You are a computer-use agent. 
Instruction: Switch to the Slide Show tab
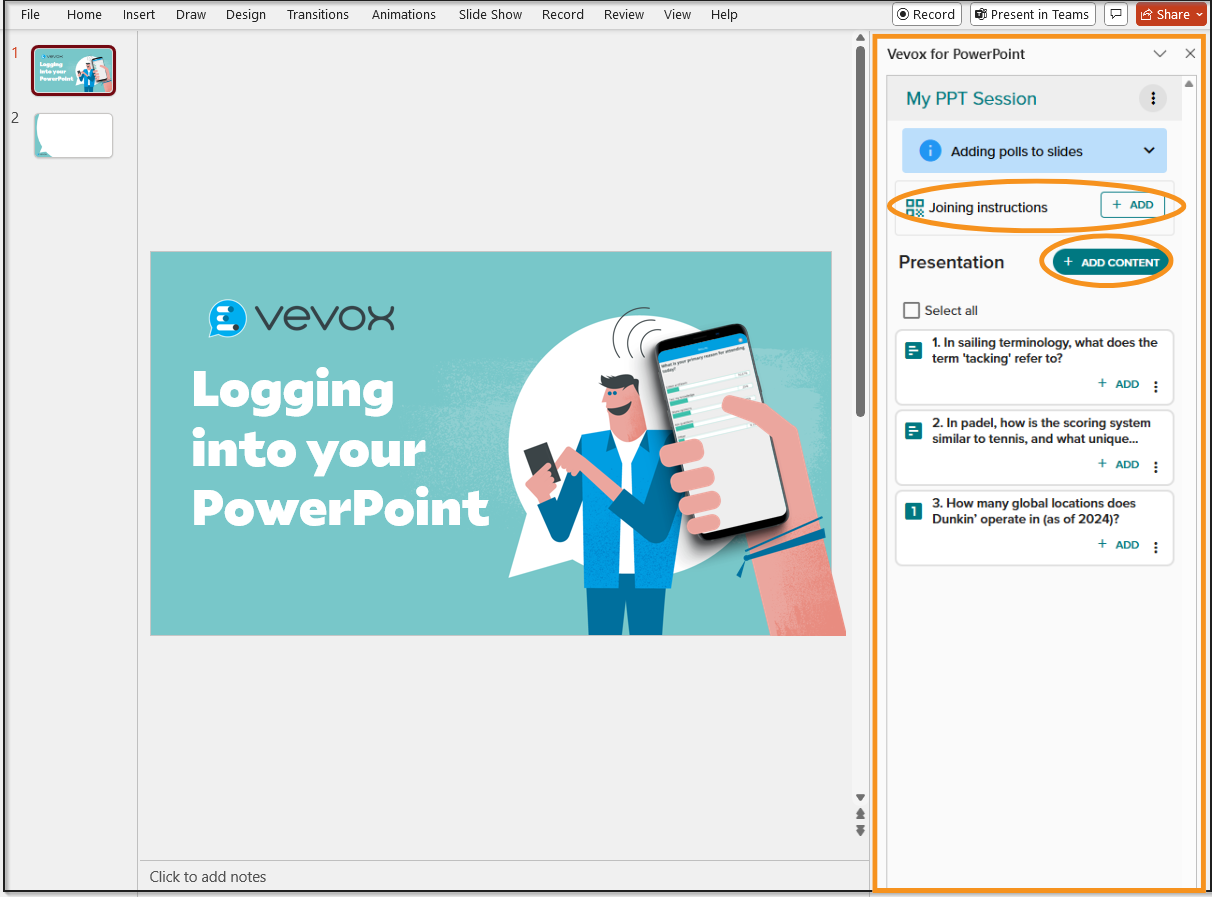490,14
